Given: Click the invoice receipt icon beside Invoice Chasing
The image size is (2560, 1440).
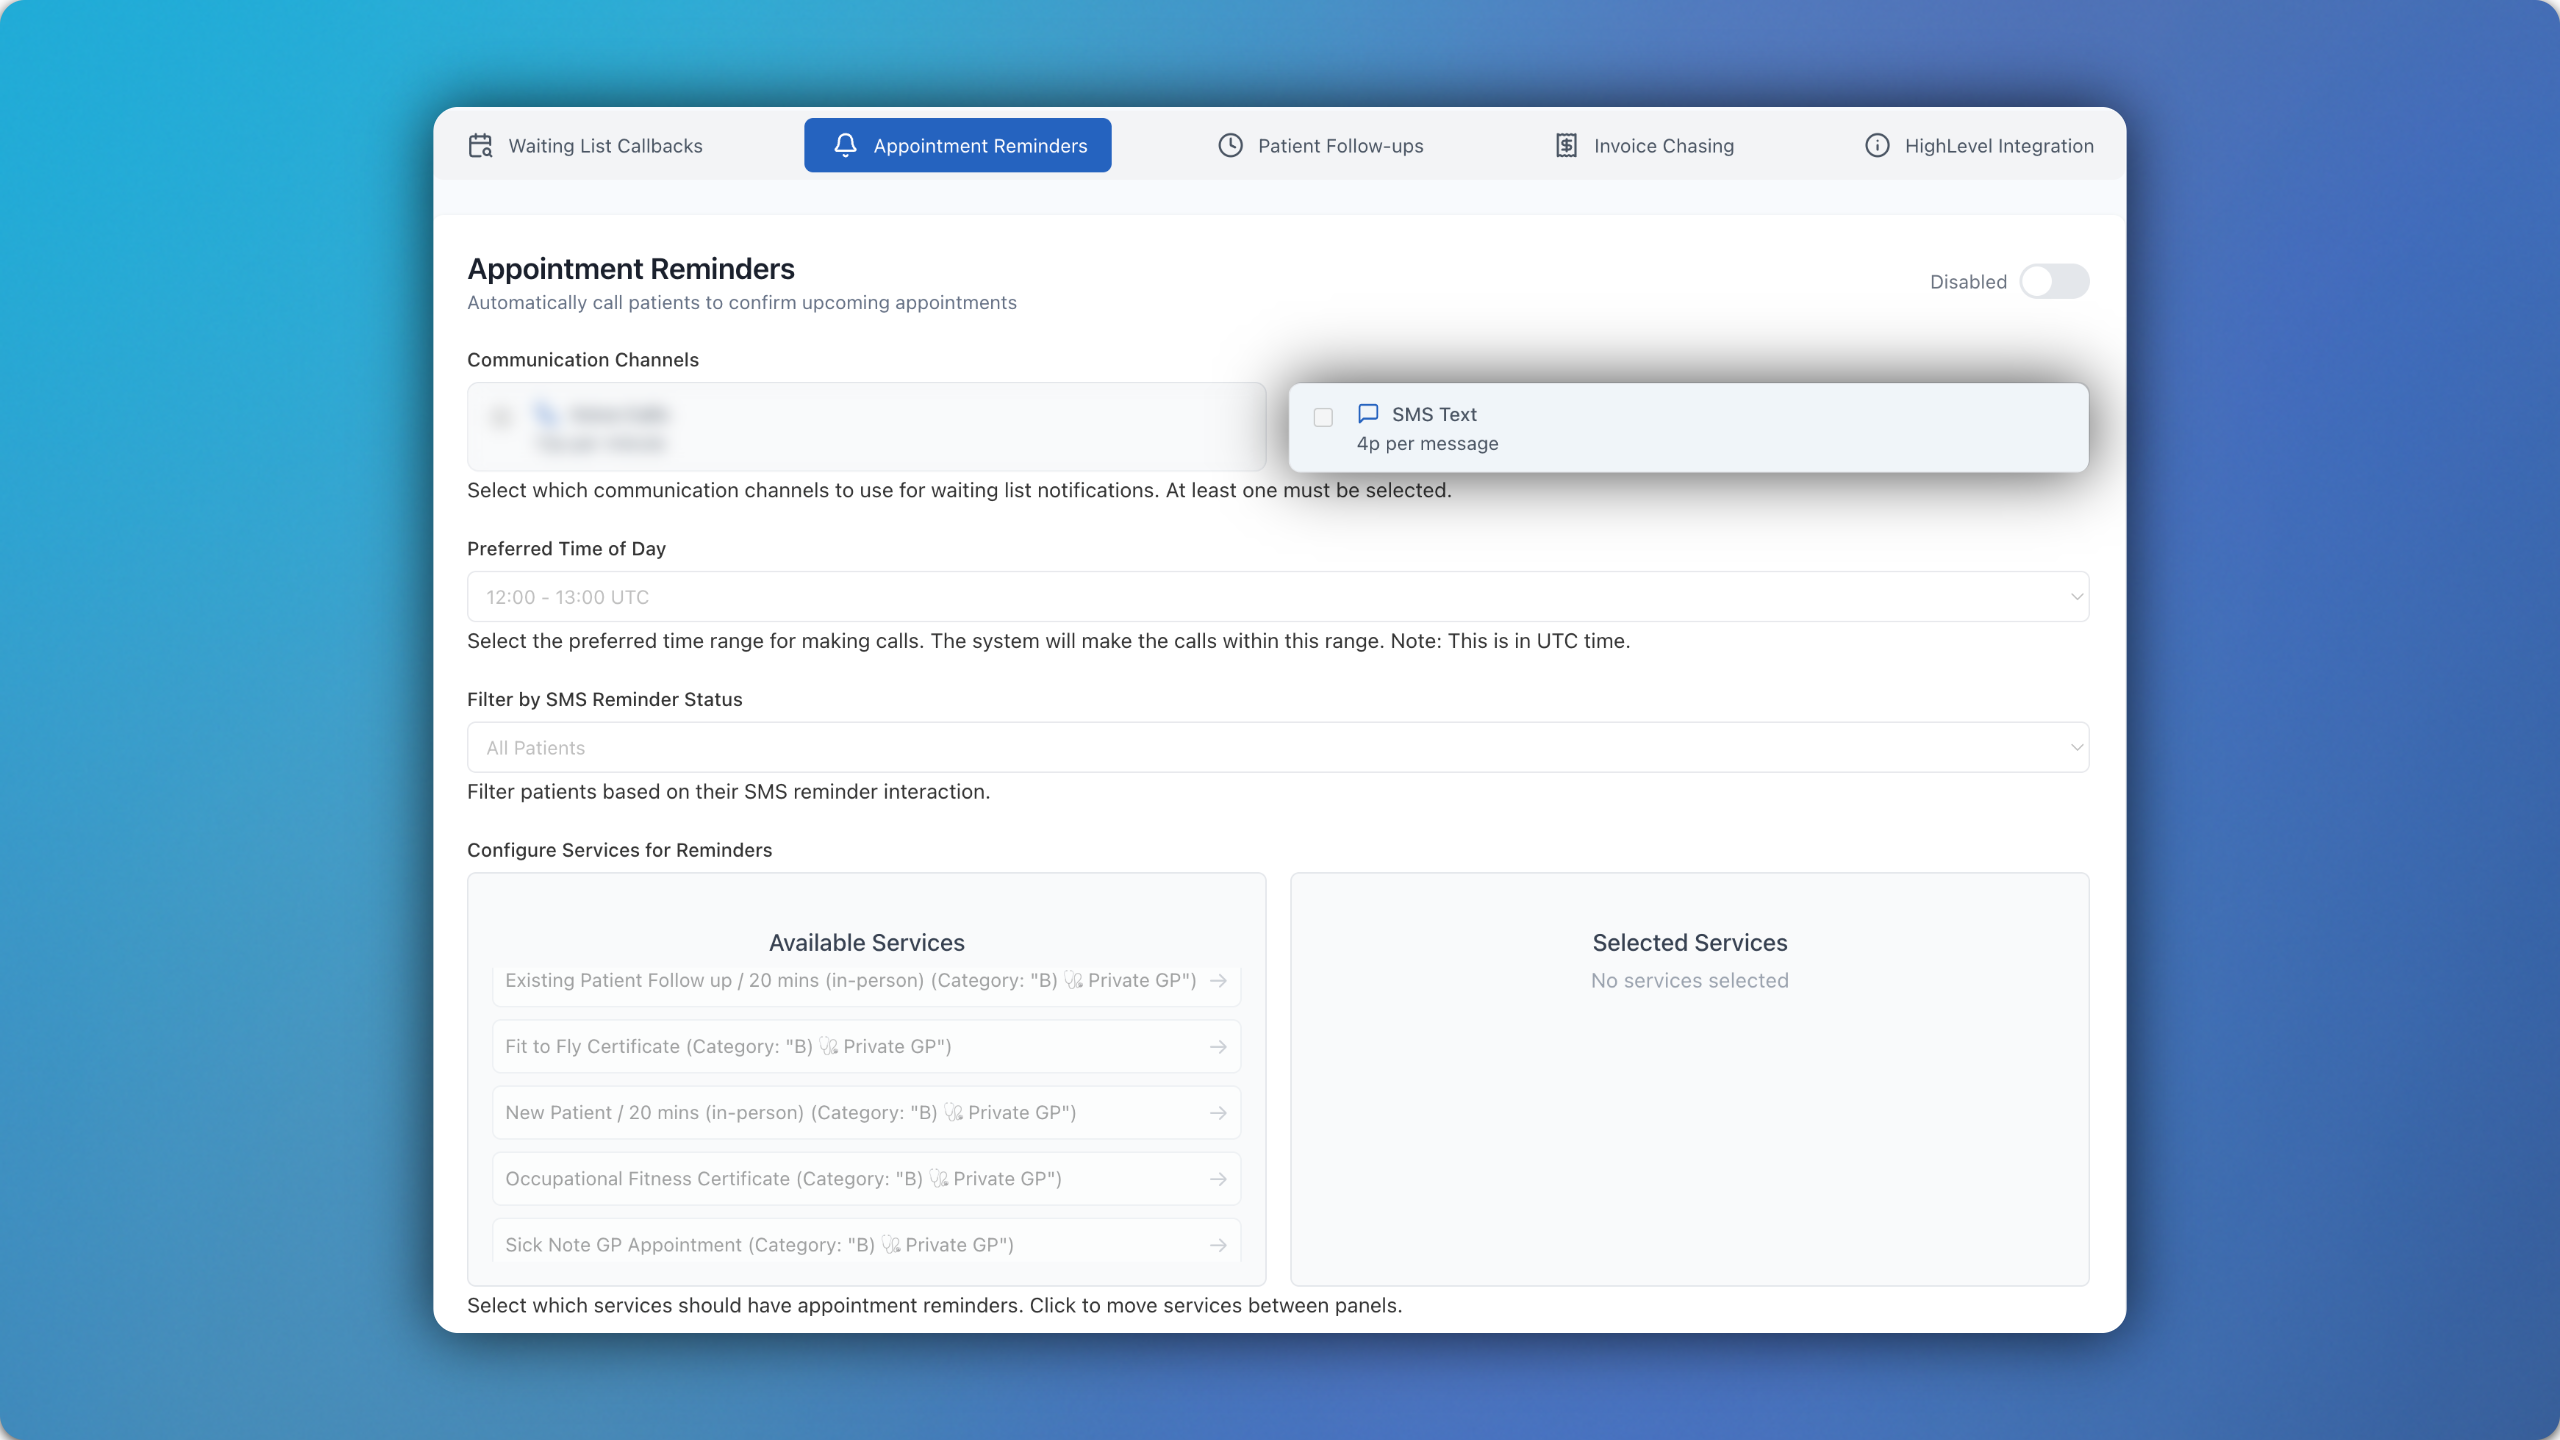Looking at the screenshot, I should 1566,146.
